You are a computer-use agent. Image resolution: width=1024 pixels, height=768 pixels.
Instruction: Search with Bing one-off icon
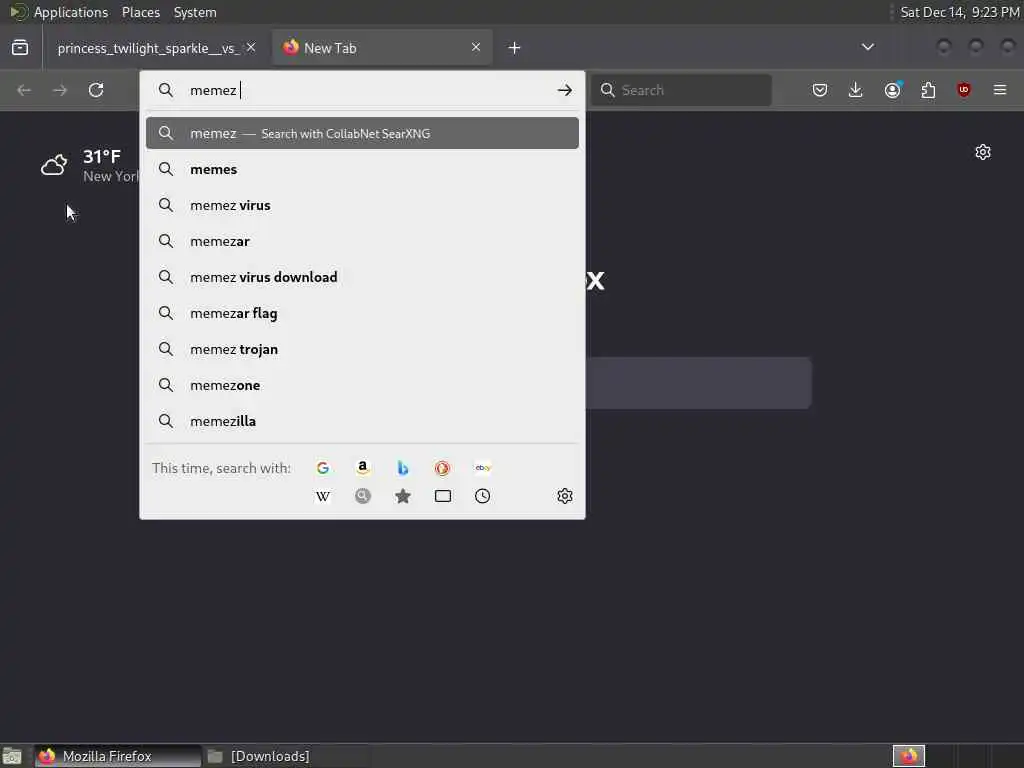click(402, 468)
